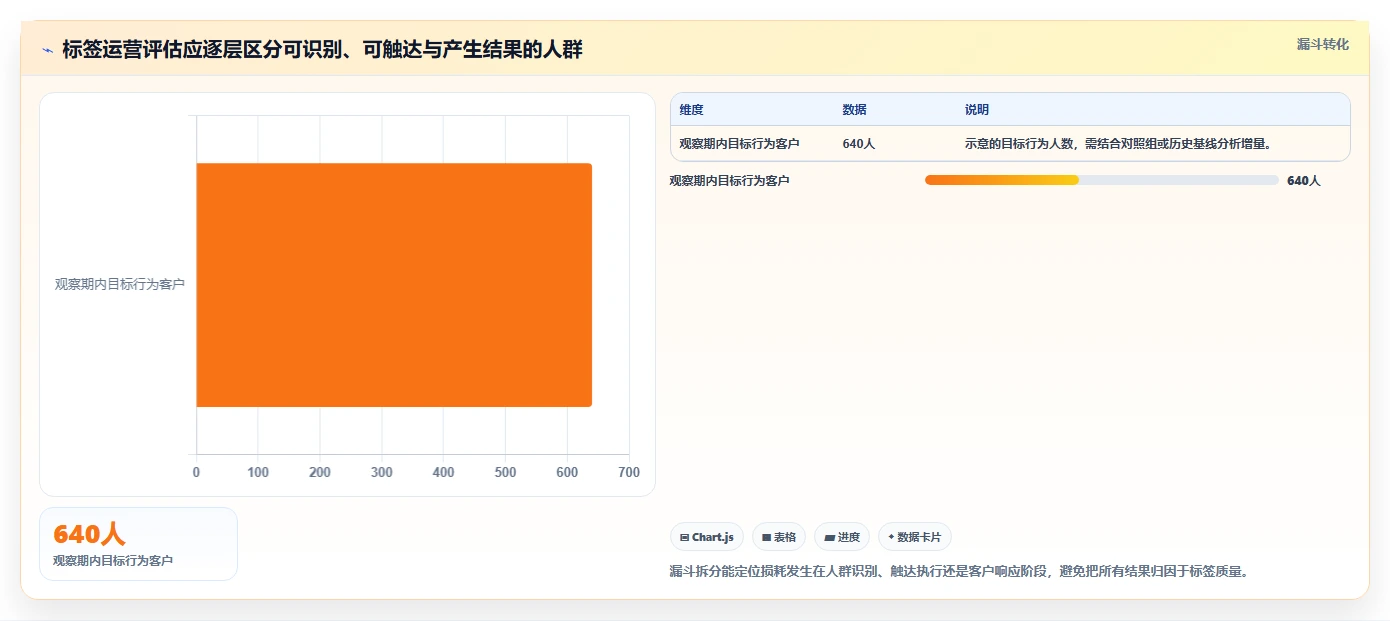Click the Chart.js chip
Image resolution: width=1390 pixels, height=621 pixels.
707,537
